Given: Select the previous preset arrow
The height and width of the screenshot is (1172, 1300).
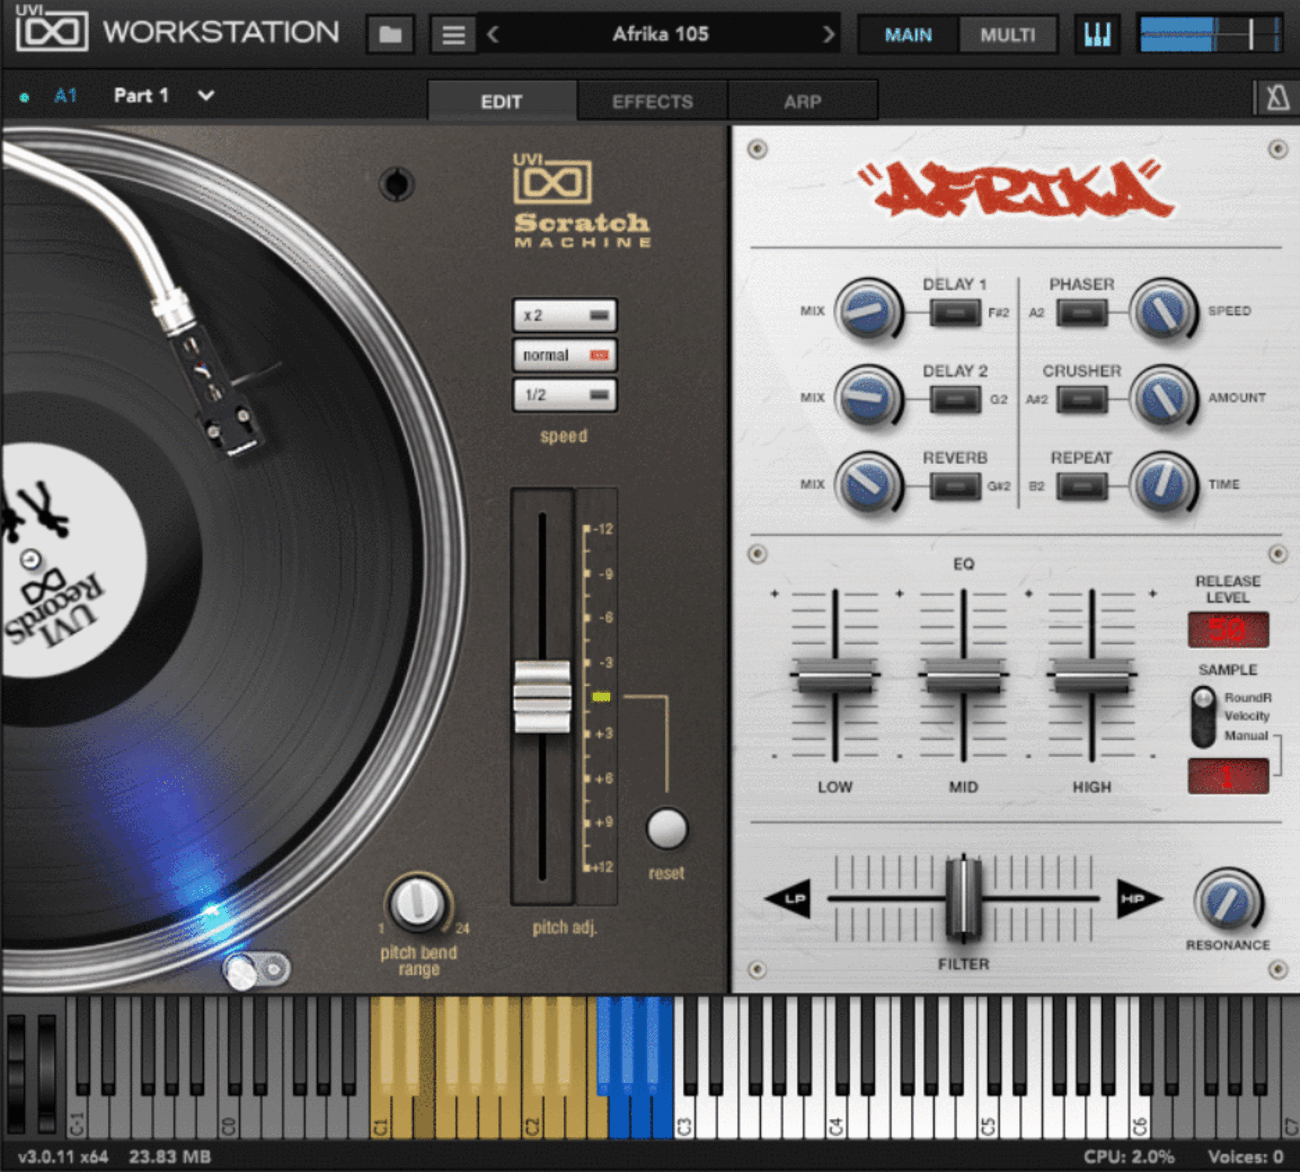Looking at the screenshot, I should coord(493,35).
